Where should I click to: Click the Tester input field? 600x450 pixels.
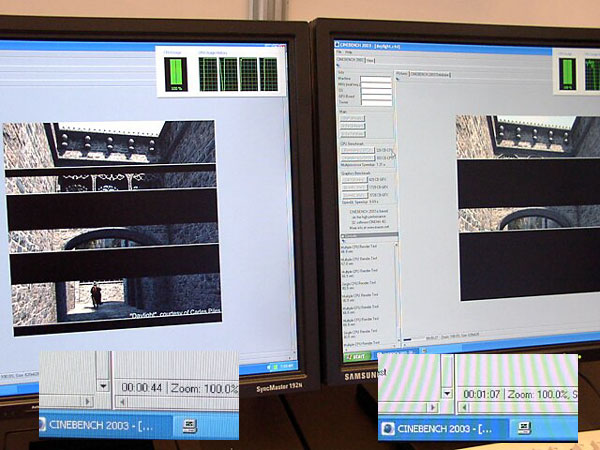click(x=376, y=102)
